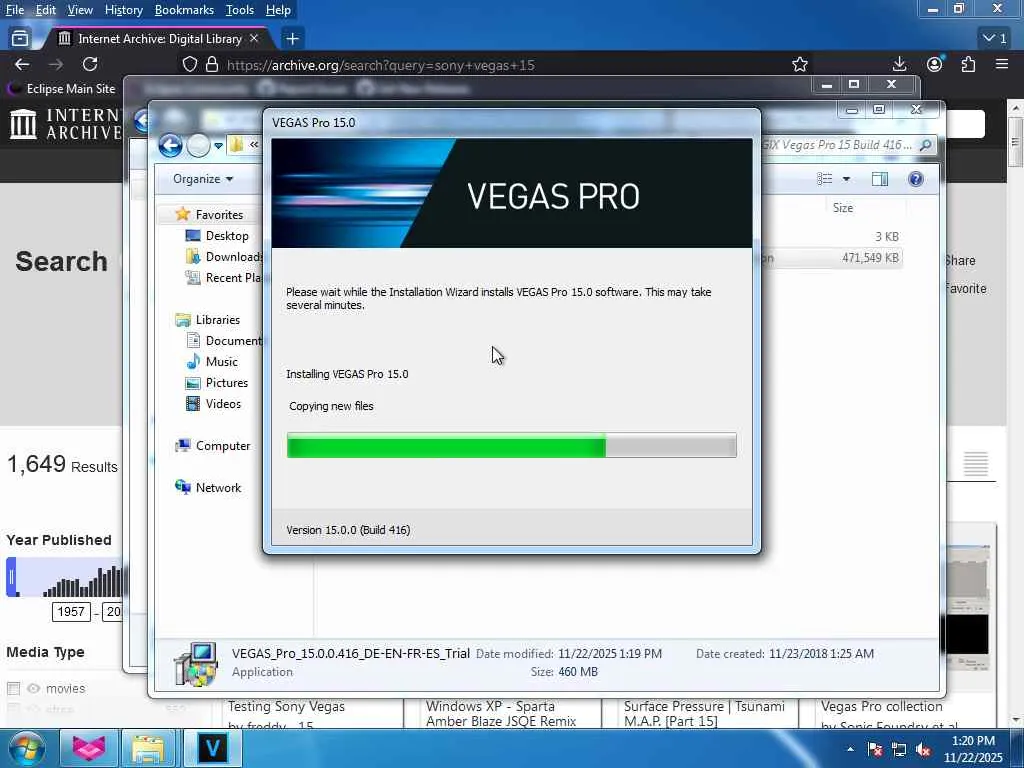Click the muted volume tray icon
Screen dimensions: 1024x768
coord(923,749)
